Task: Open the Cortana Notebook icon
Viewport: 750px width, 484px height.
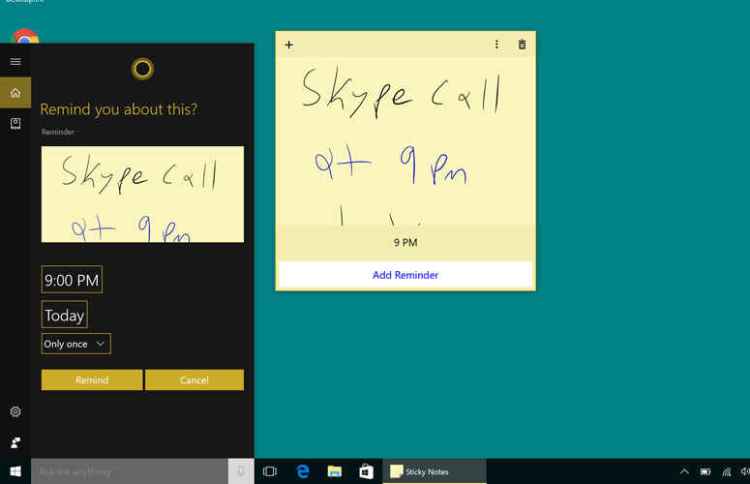Action: 15,123
